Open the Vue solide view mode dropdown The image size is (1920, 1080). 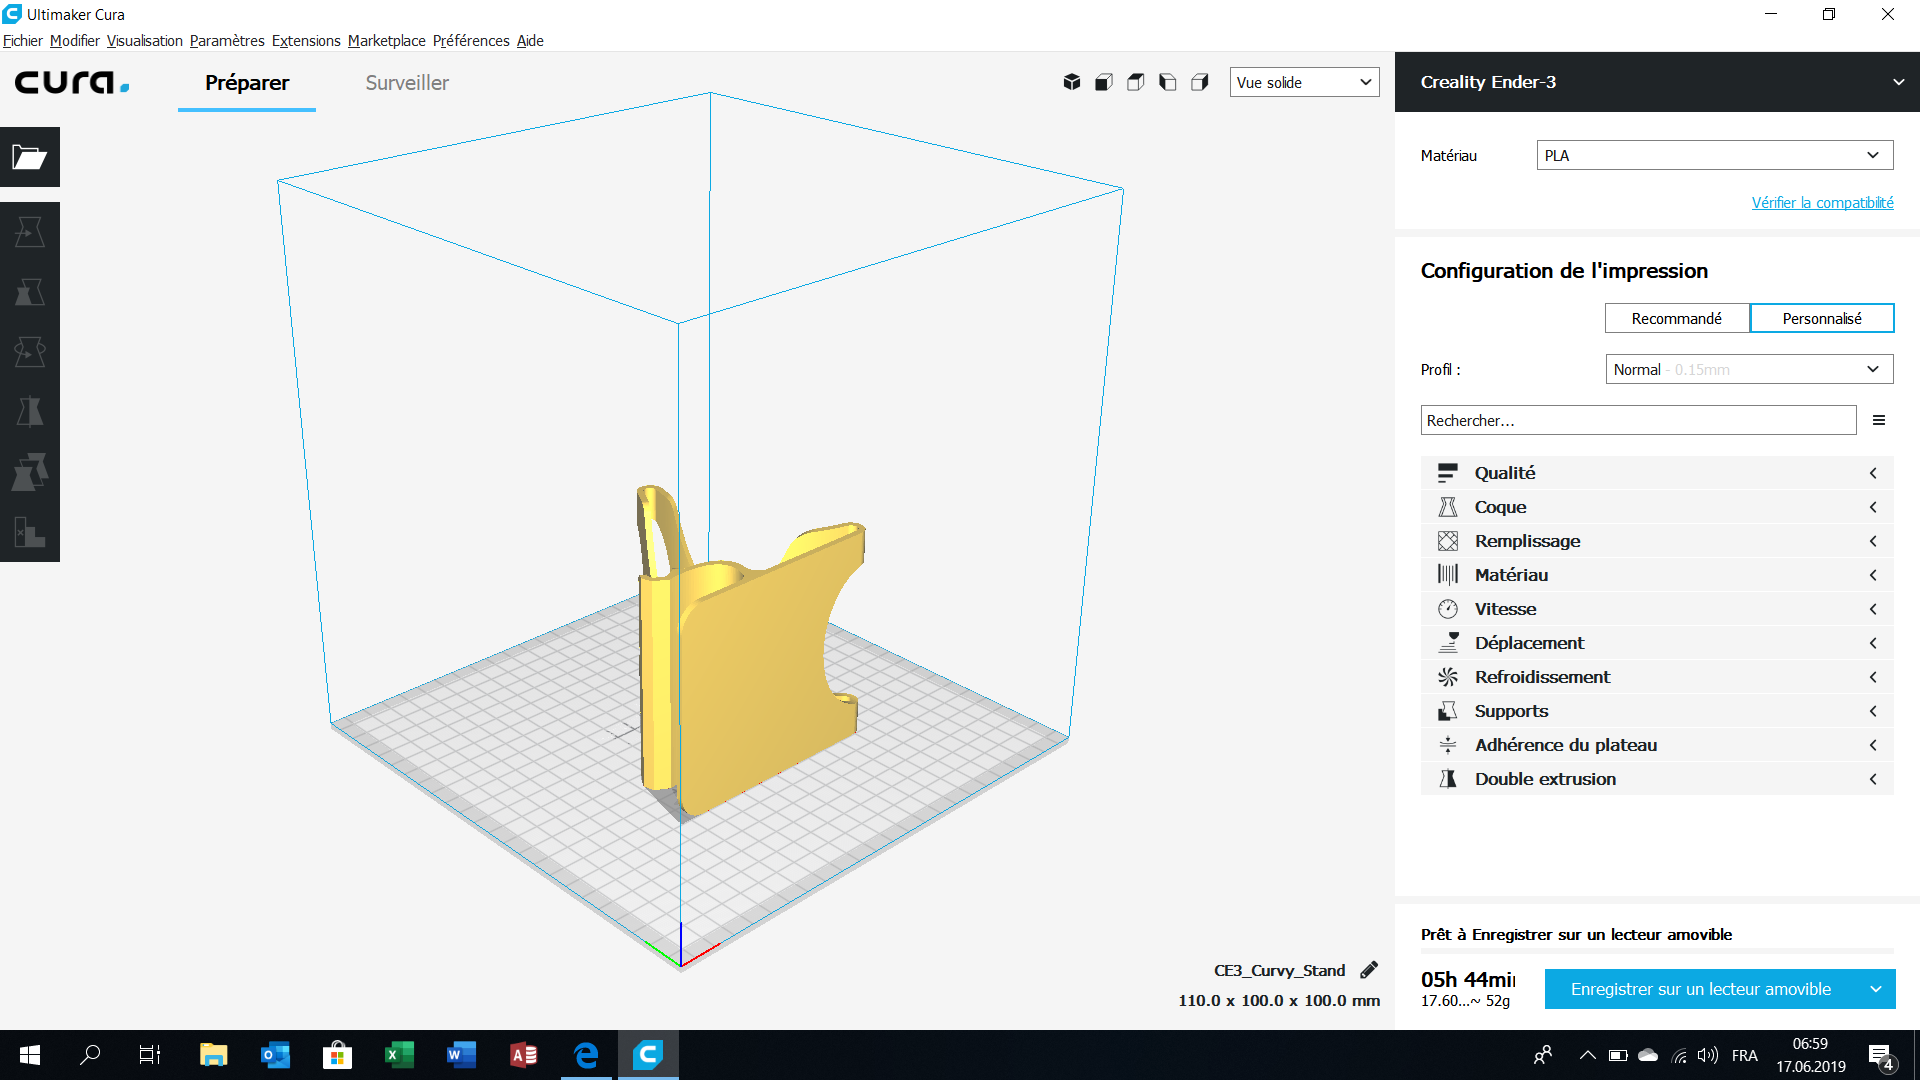click(x=1304, y=82)
